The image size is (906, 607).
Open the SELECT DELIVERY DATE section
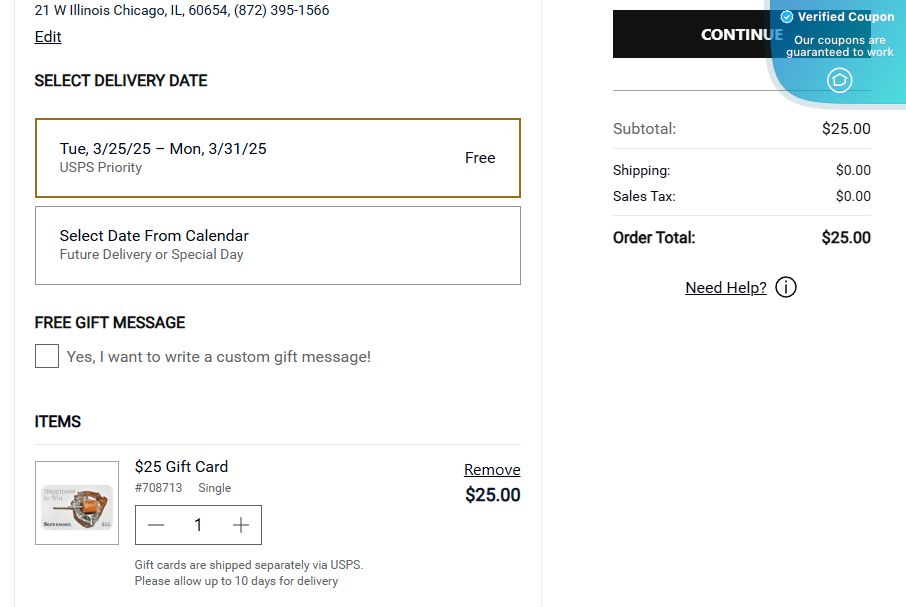pos(120,80)
